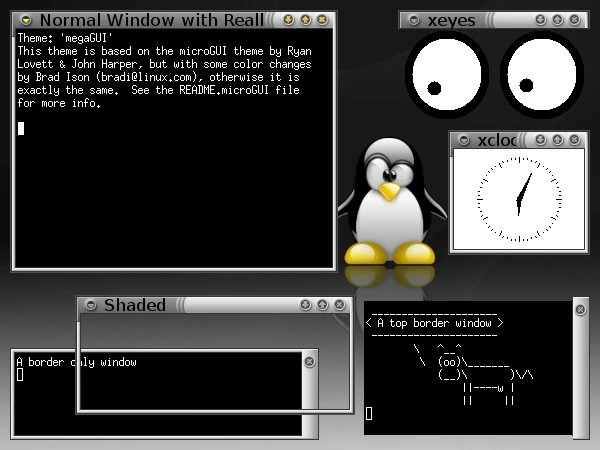Viewport: 600px width, 450px height.
Task: Close the border only window
Action: pos(310,362)
